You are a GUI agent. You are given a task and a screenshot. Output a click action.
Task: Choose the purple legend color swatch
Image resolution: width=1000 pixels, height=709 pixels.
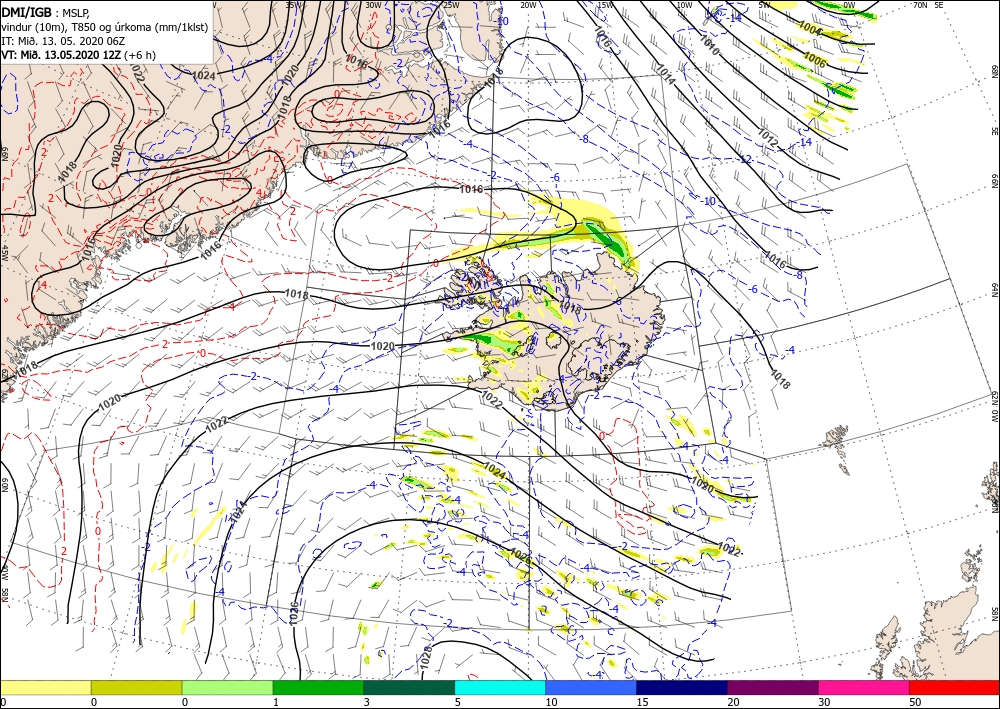[x=772, y=687]
